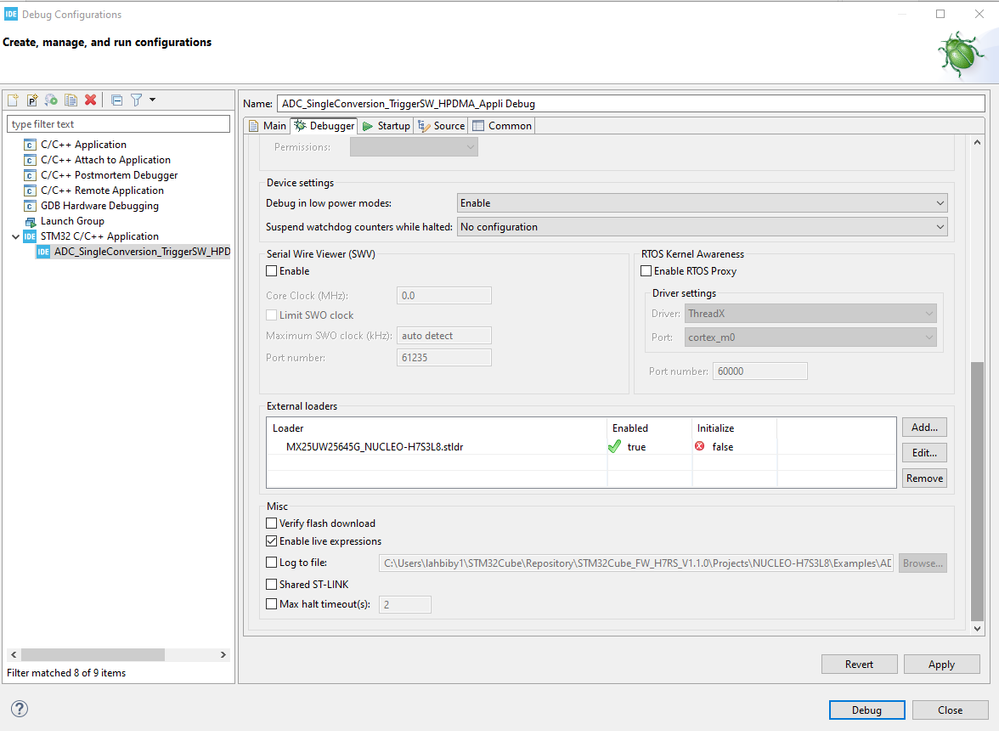
Task: Click the Maximum SWO clock field
Action: [444, 336]
